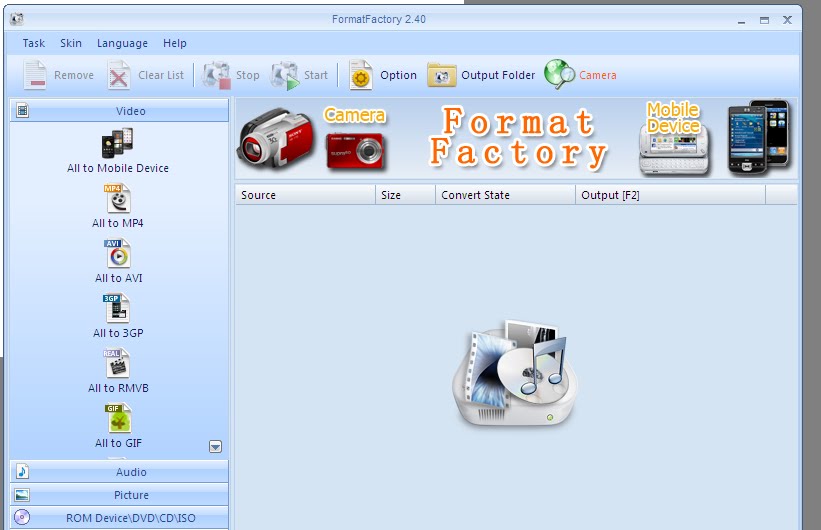The height and width of the screenshot is (530, 821).
Task: Click the Remove text label in toolbar
Action: (x=74, y=75)
